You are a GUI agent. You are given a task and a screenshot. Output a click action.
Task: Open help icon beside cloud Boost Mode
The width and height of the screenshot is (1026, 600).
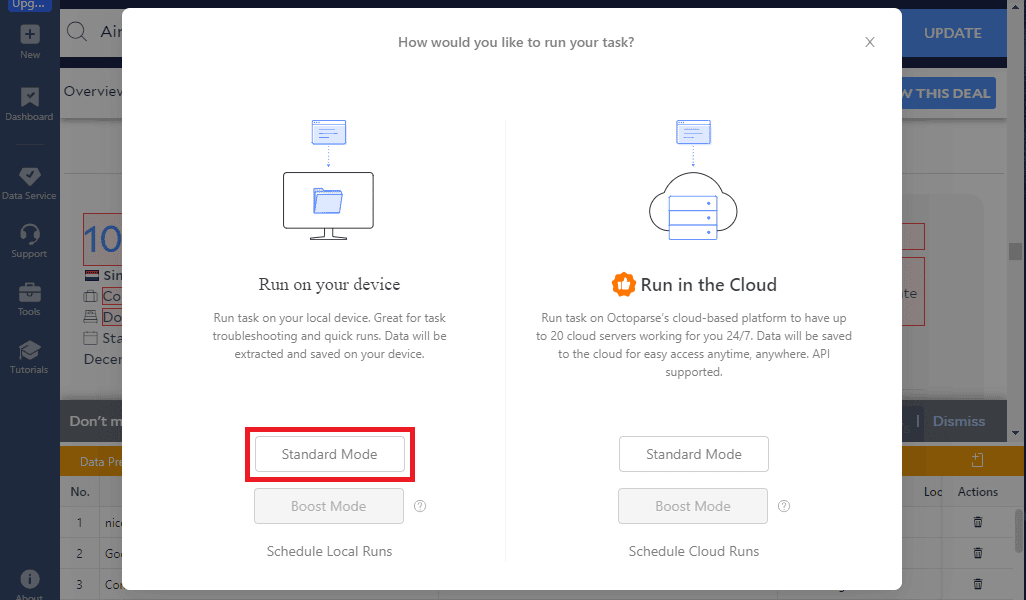click(784, 506)
